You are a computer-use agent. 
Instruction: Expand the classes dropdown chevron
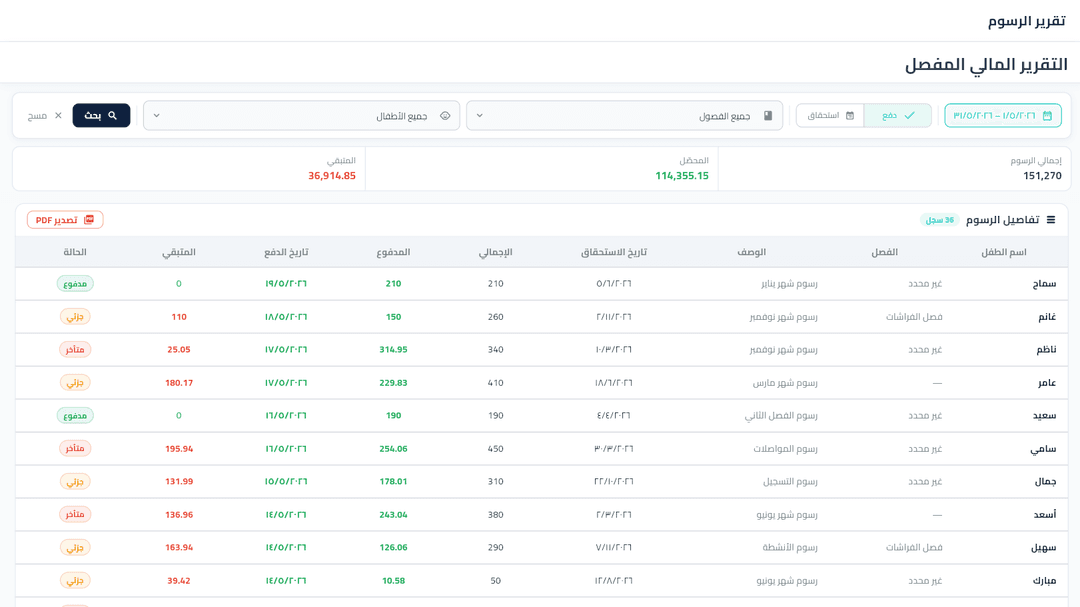coord(479,116)
